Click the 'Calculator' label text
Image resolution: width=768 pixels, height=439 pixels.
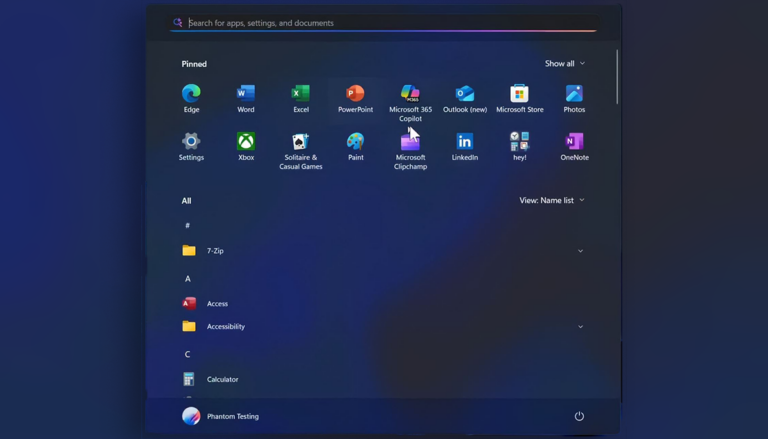click(222, 379)
